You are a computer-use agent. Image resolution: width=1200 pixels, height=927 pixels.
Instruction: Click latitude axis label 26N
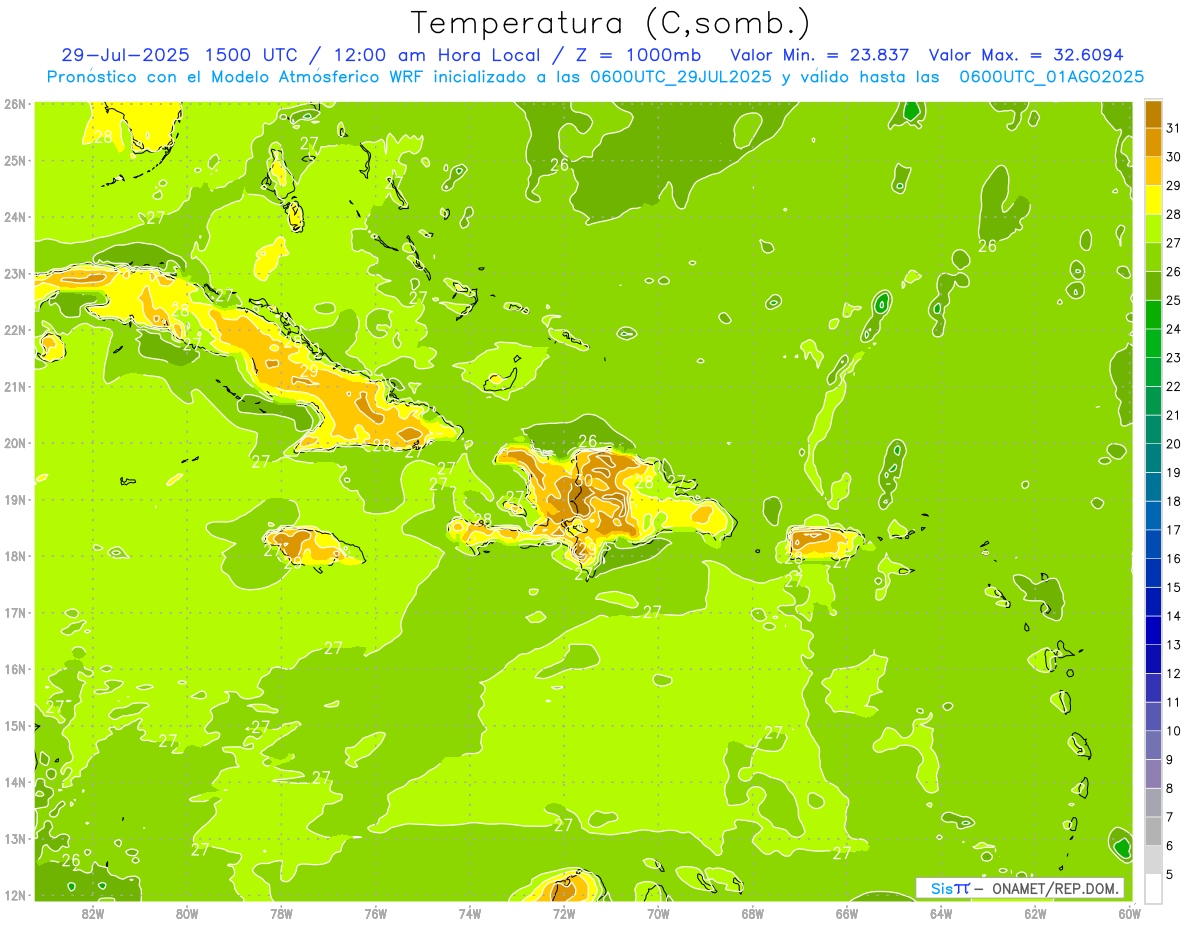[x=14, y=104]
